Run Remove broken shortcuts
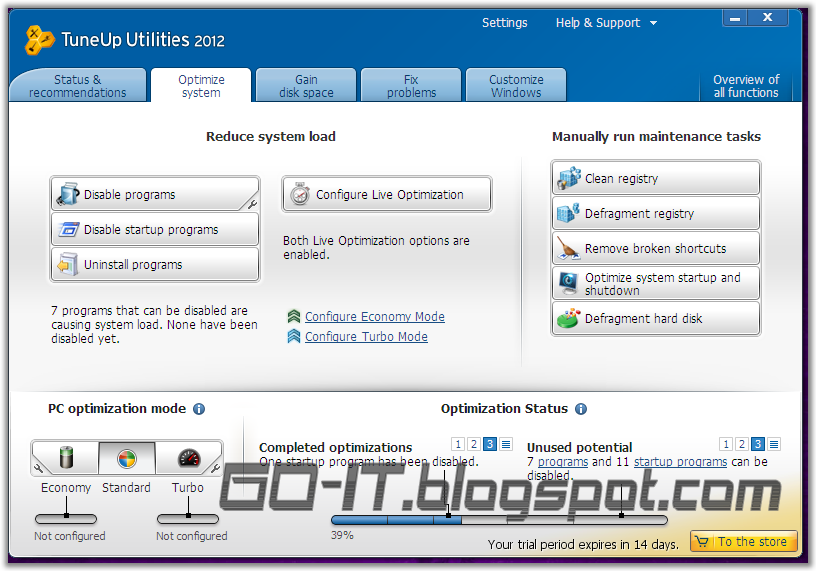This screenshot has width=816, height=571. coord(656,248)
